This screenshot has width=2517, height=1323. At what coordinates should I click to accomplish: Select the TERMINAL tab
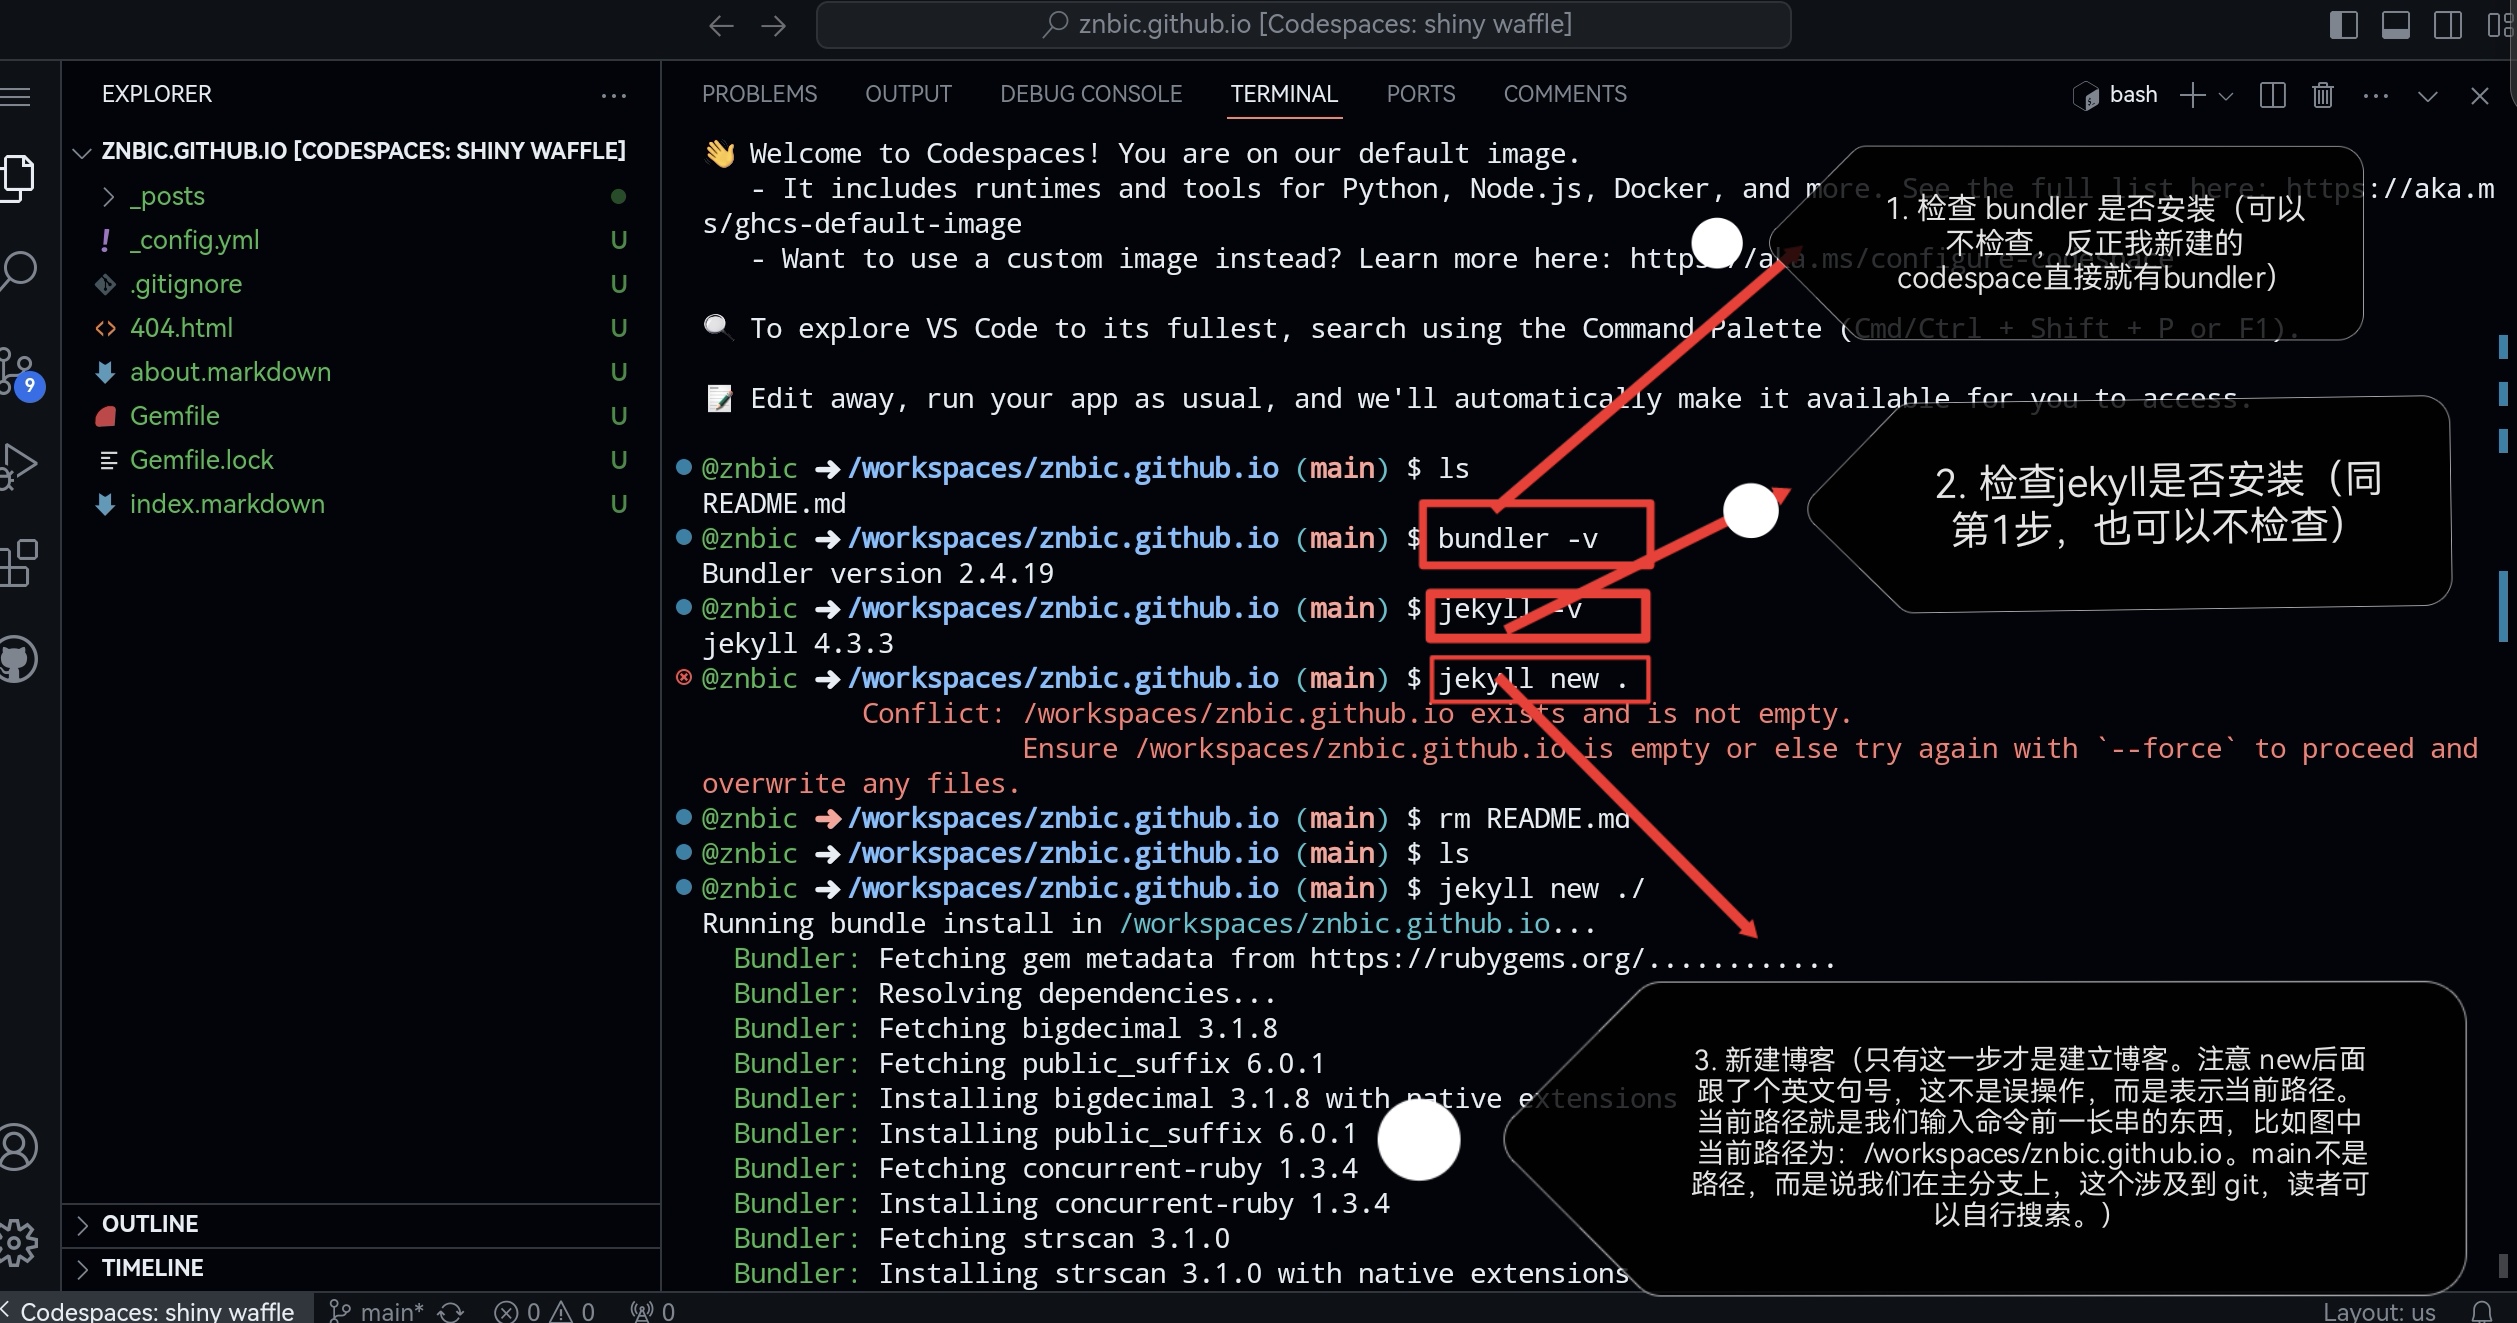click(x=1284, y=94)
